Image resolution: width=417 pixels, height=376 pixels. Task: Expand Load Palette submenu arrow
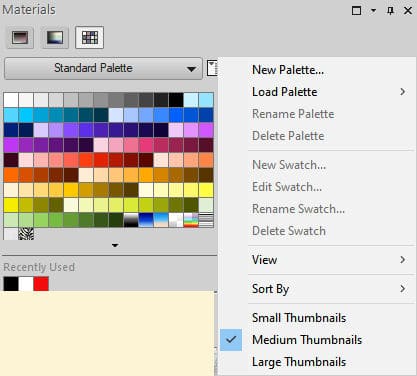[x=403, y=92]
